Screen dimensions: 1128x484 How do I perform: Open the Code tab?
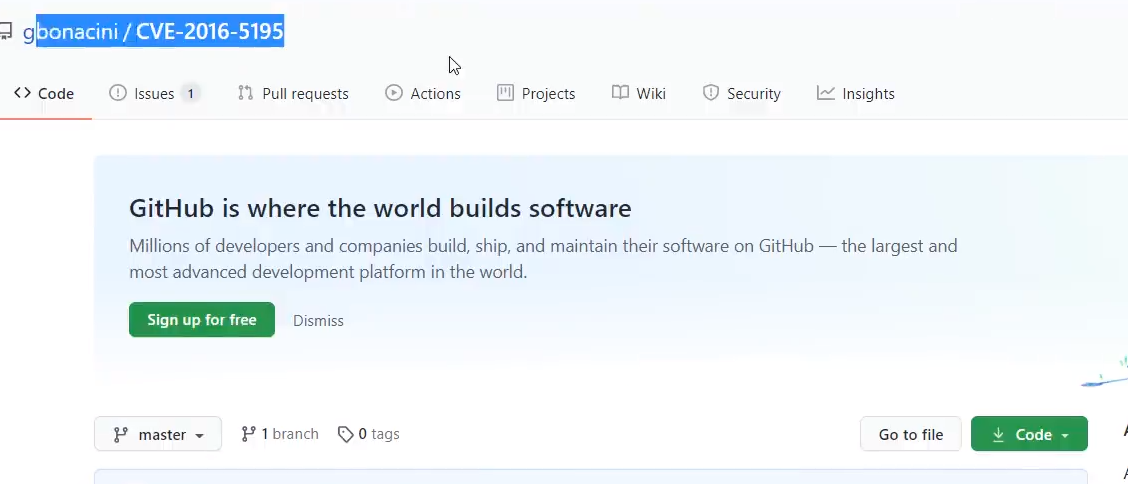tap(44, 93)
